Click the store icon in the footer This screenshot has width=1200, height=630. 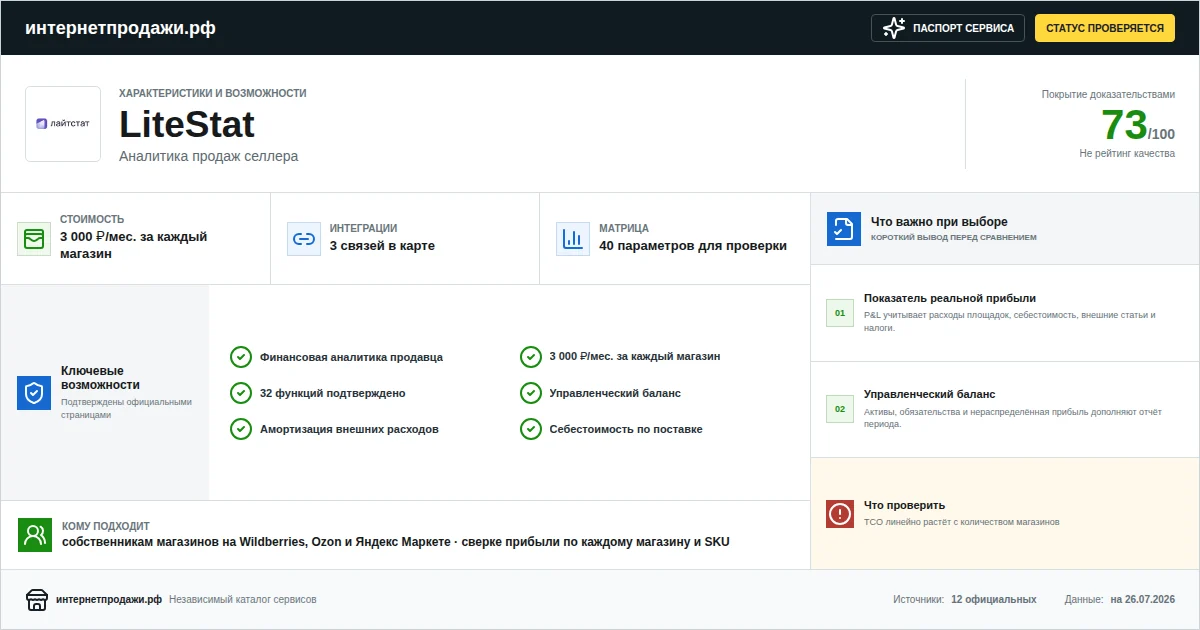[36, 600]
